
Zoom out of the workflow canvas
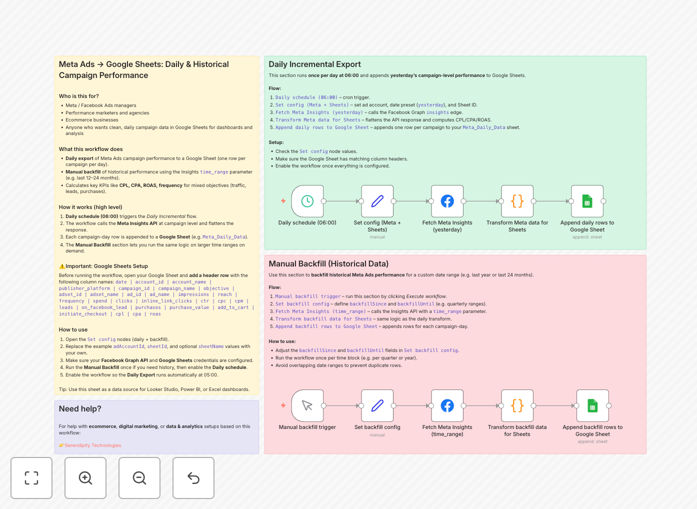click(139, 478)
